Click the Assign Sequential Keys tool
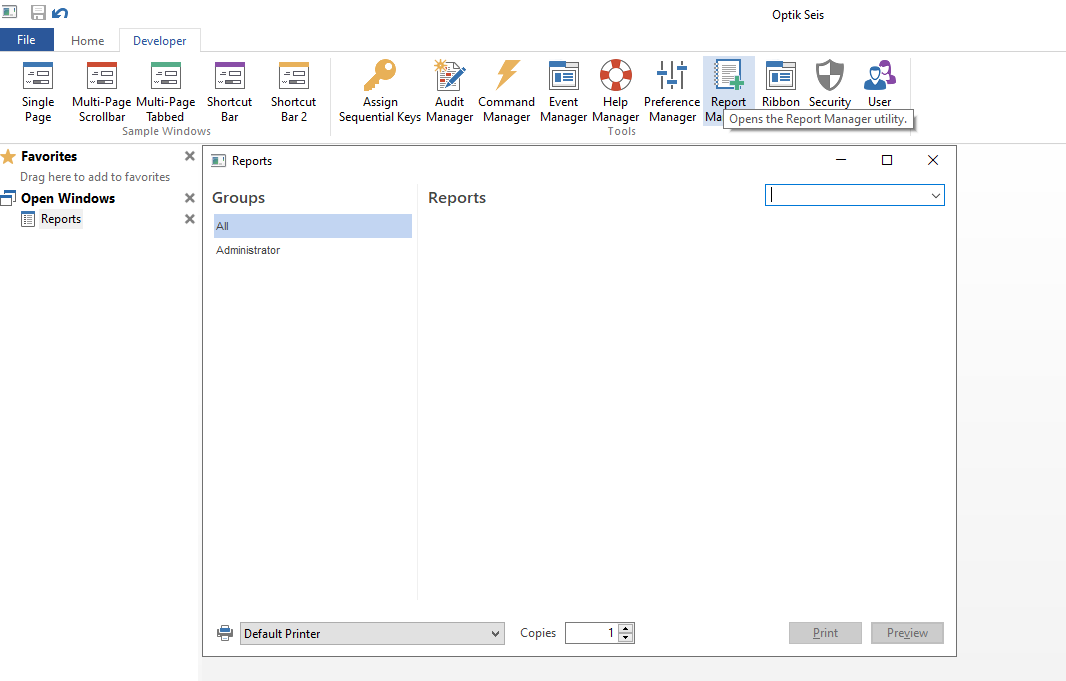Screen dimensions: 1066x681 click(380, 92)
